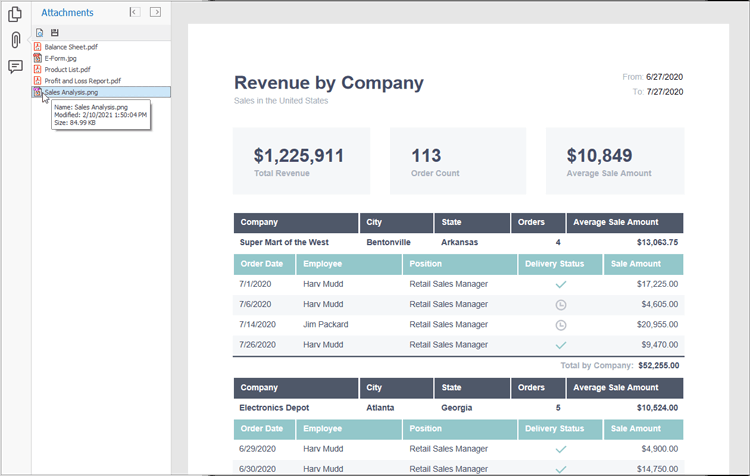
Task: Show the Comments panel via speech bubble icon
Action: (15, 67)
